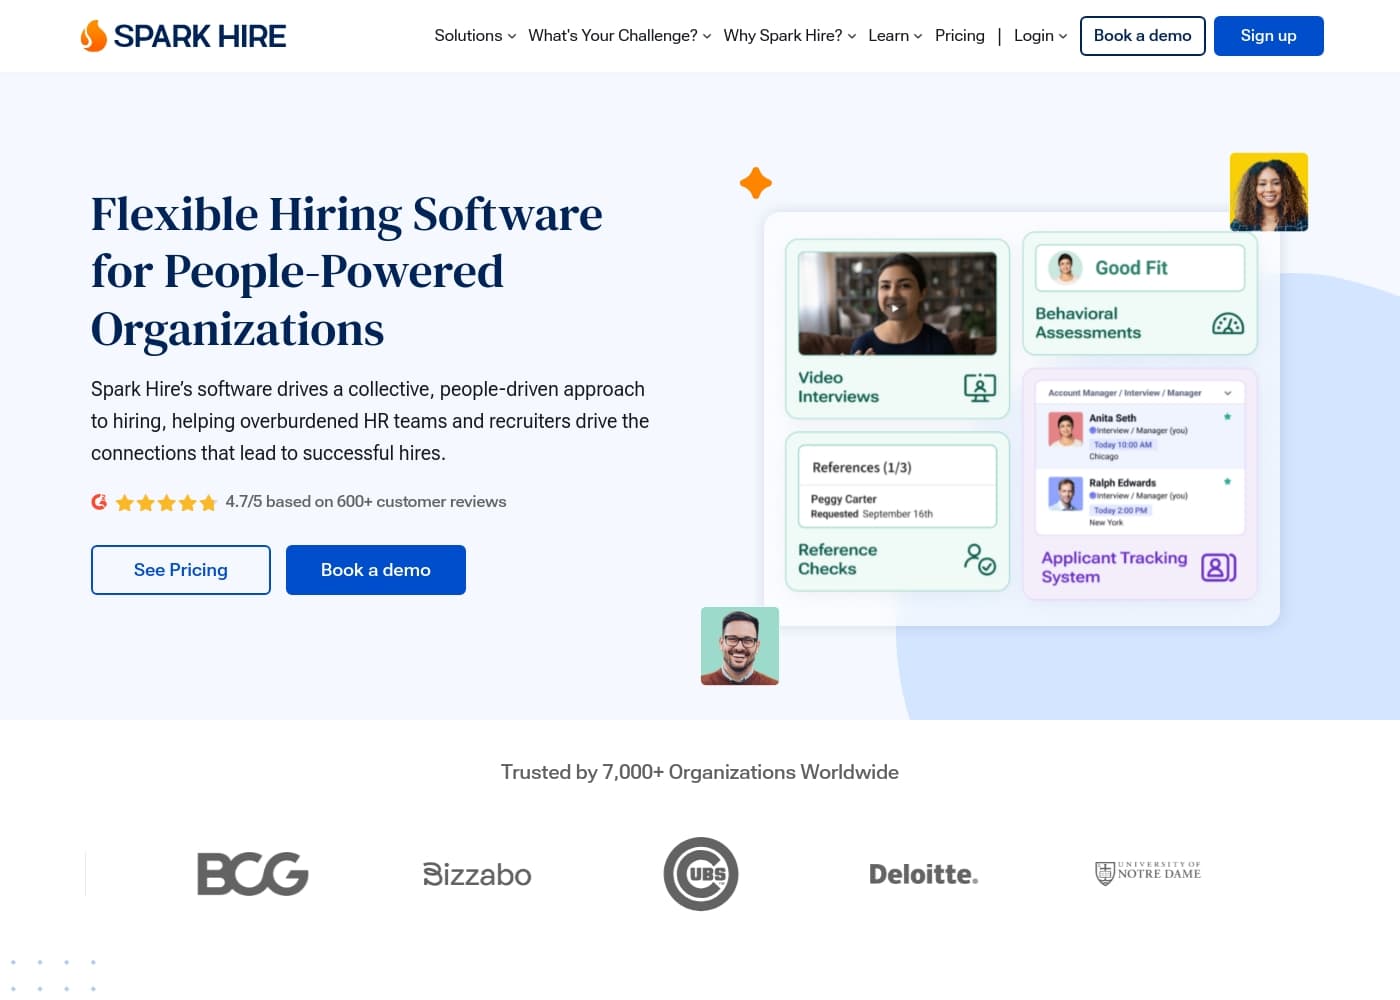This screenshot has height=1000, width=1400.
Task: Click the Bizzabo logo
Action: point(477,874)
